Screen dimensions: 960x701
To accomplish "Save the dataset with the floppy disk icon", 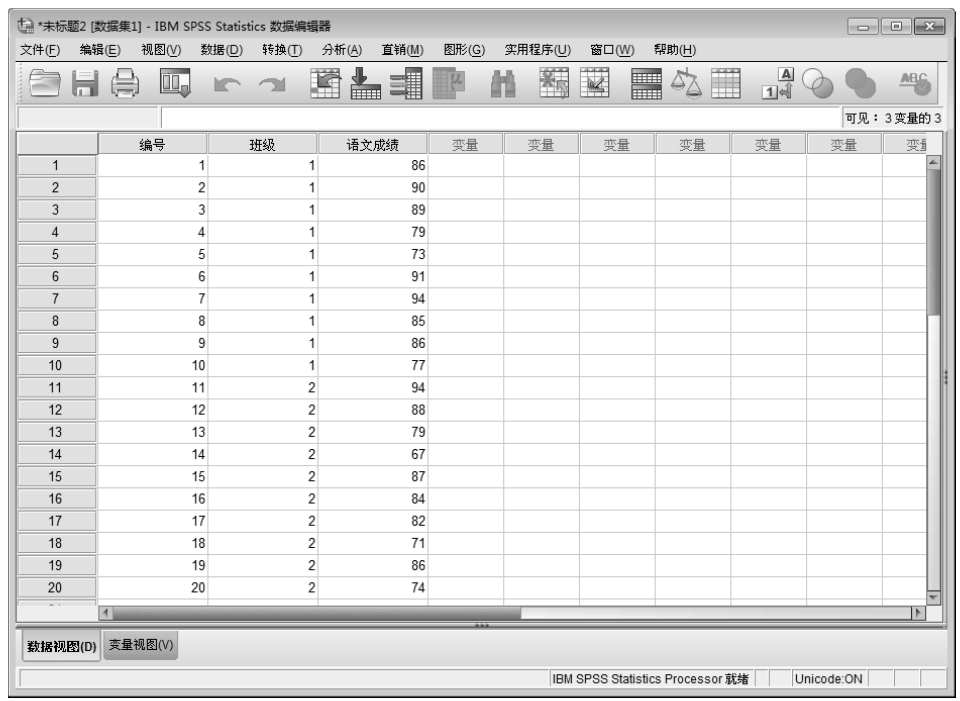I will tap(85, 83).
